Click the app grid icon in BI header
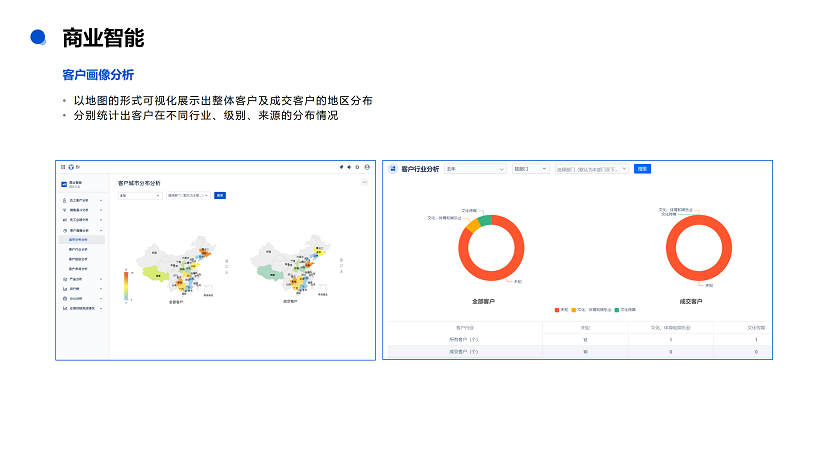This screenshot has height=461, width=820. coord(62,167)
